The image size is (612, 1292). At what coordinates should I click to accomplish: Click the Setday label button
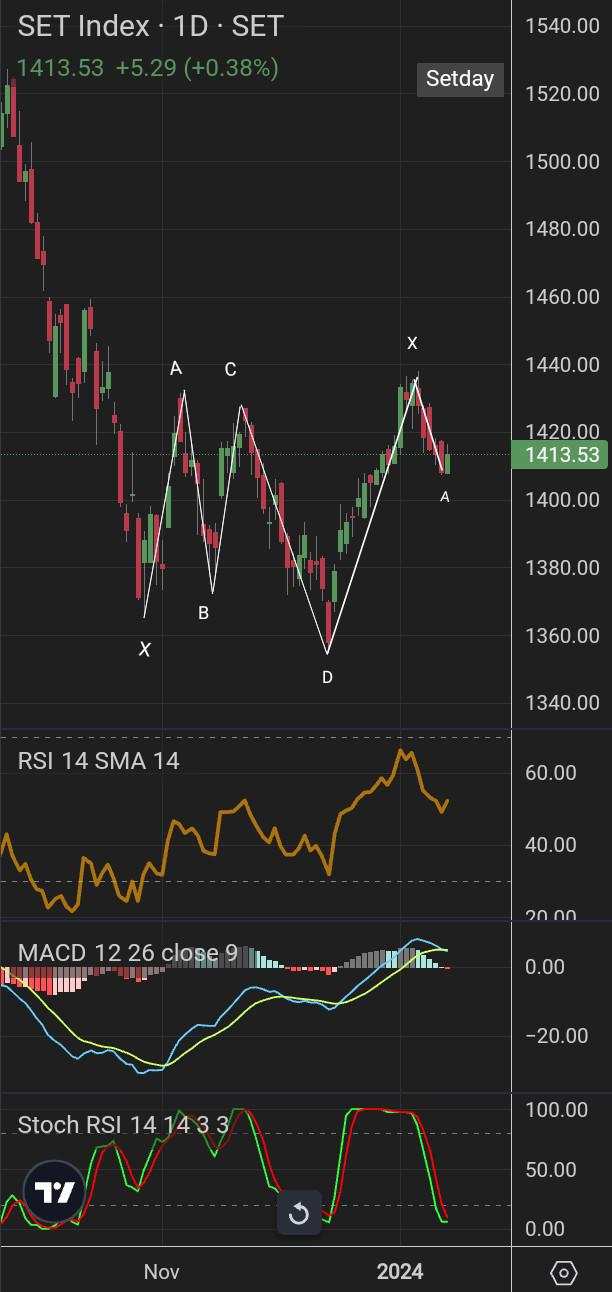pos(460,79)
